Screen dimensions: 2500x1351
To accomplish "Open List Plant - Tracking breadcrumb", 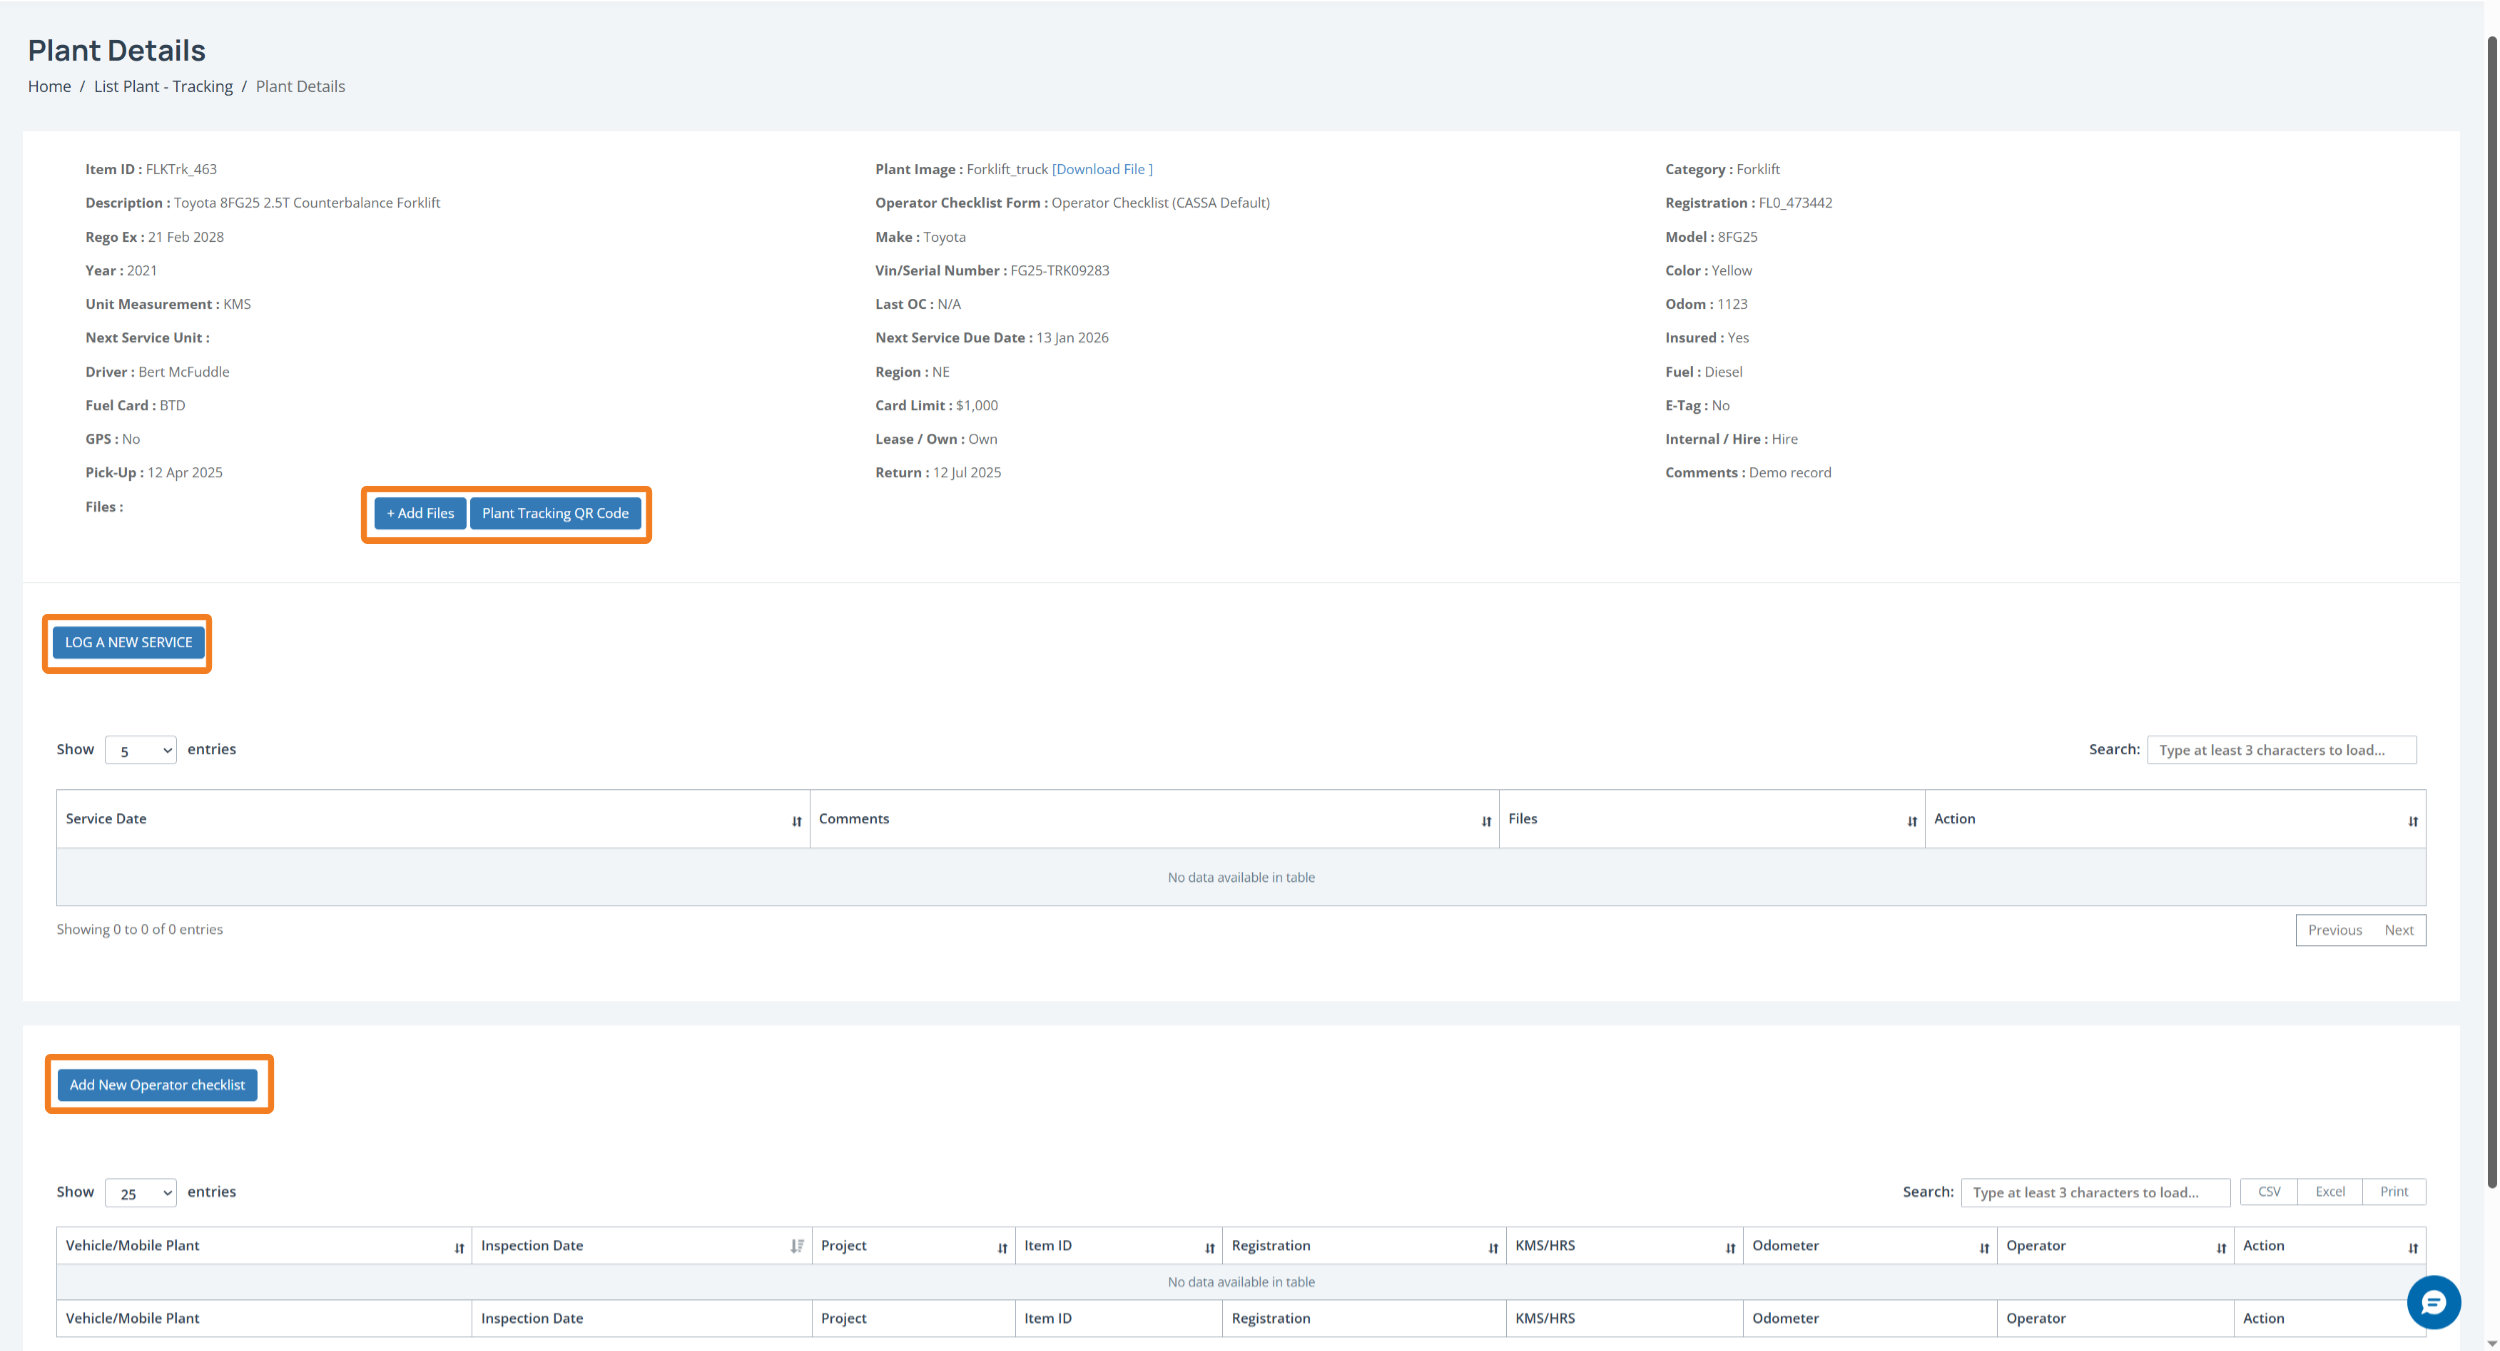I will 163,87.
